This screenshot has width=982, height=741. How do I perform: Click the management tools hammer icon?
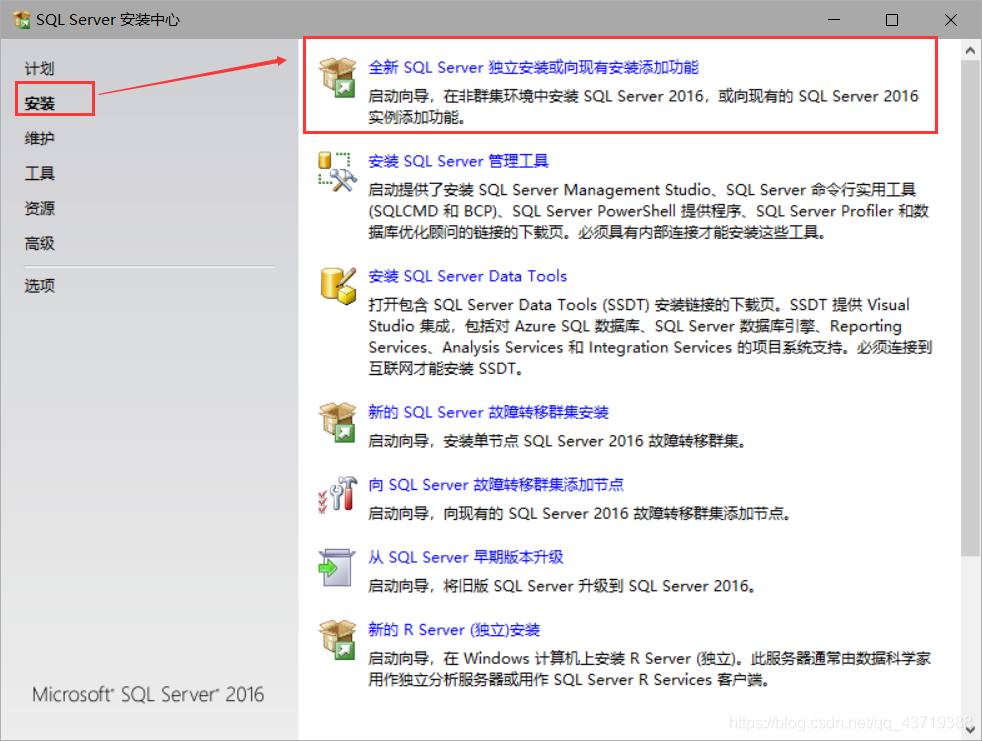338,172
